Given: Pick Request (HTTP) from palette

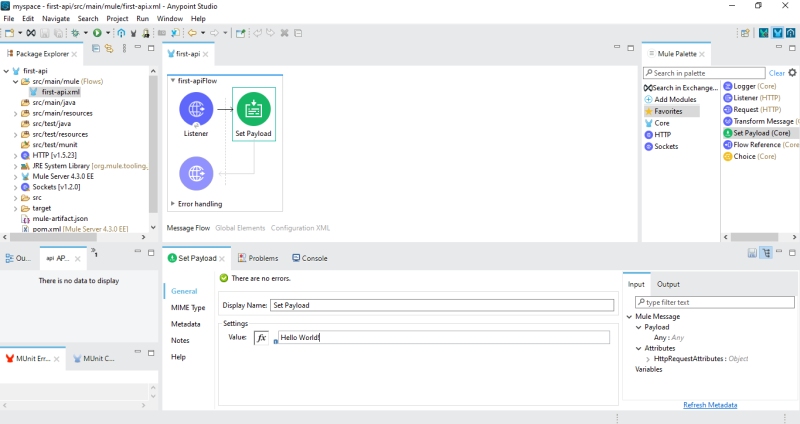Looking at the screenshot, I should coord(753,110).
